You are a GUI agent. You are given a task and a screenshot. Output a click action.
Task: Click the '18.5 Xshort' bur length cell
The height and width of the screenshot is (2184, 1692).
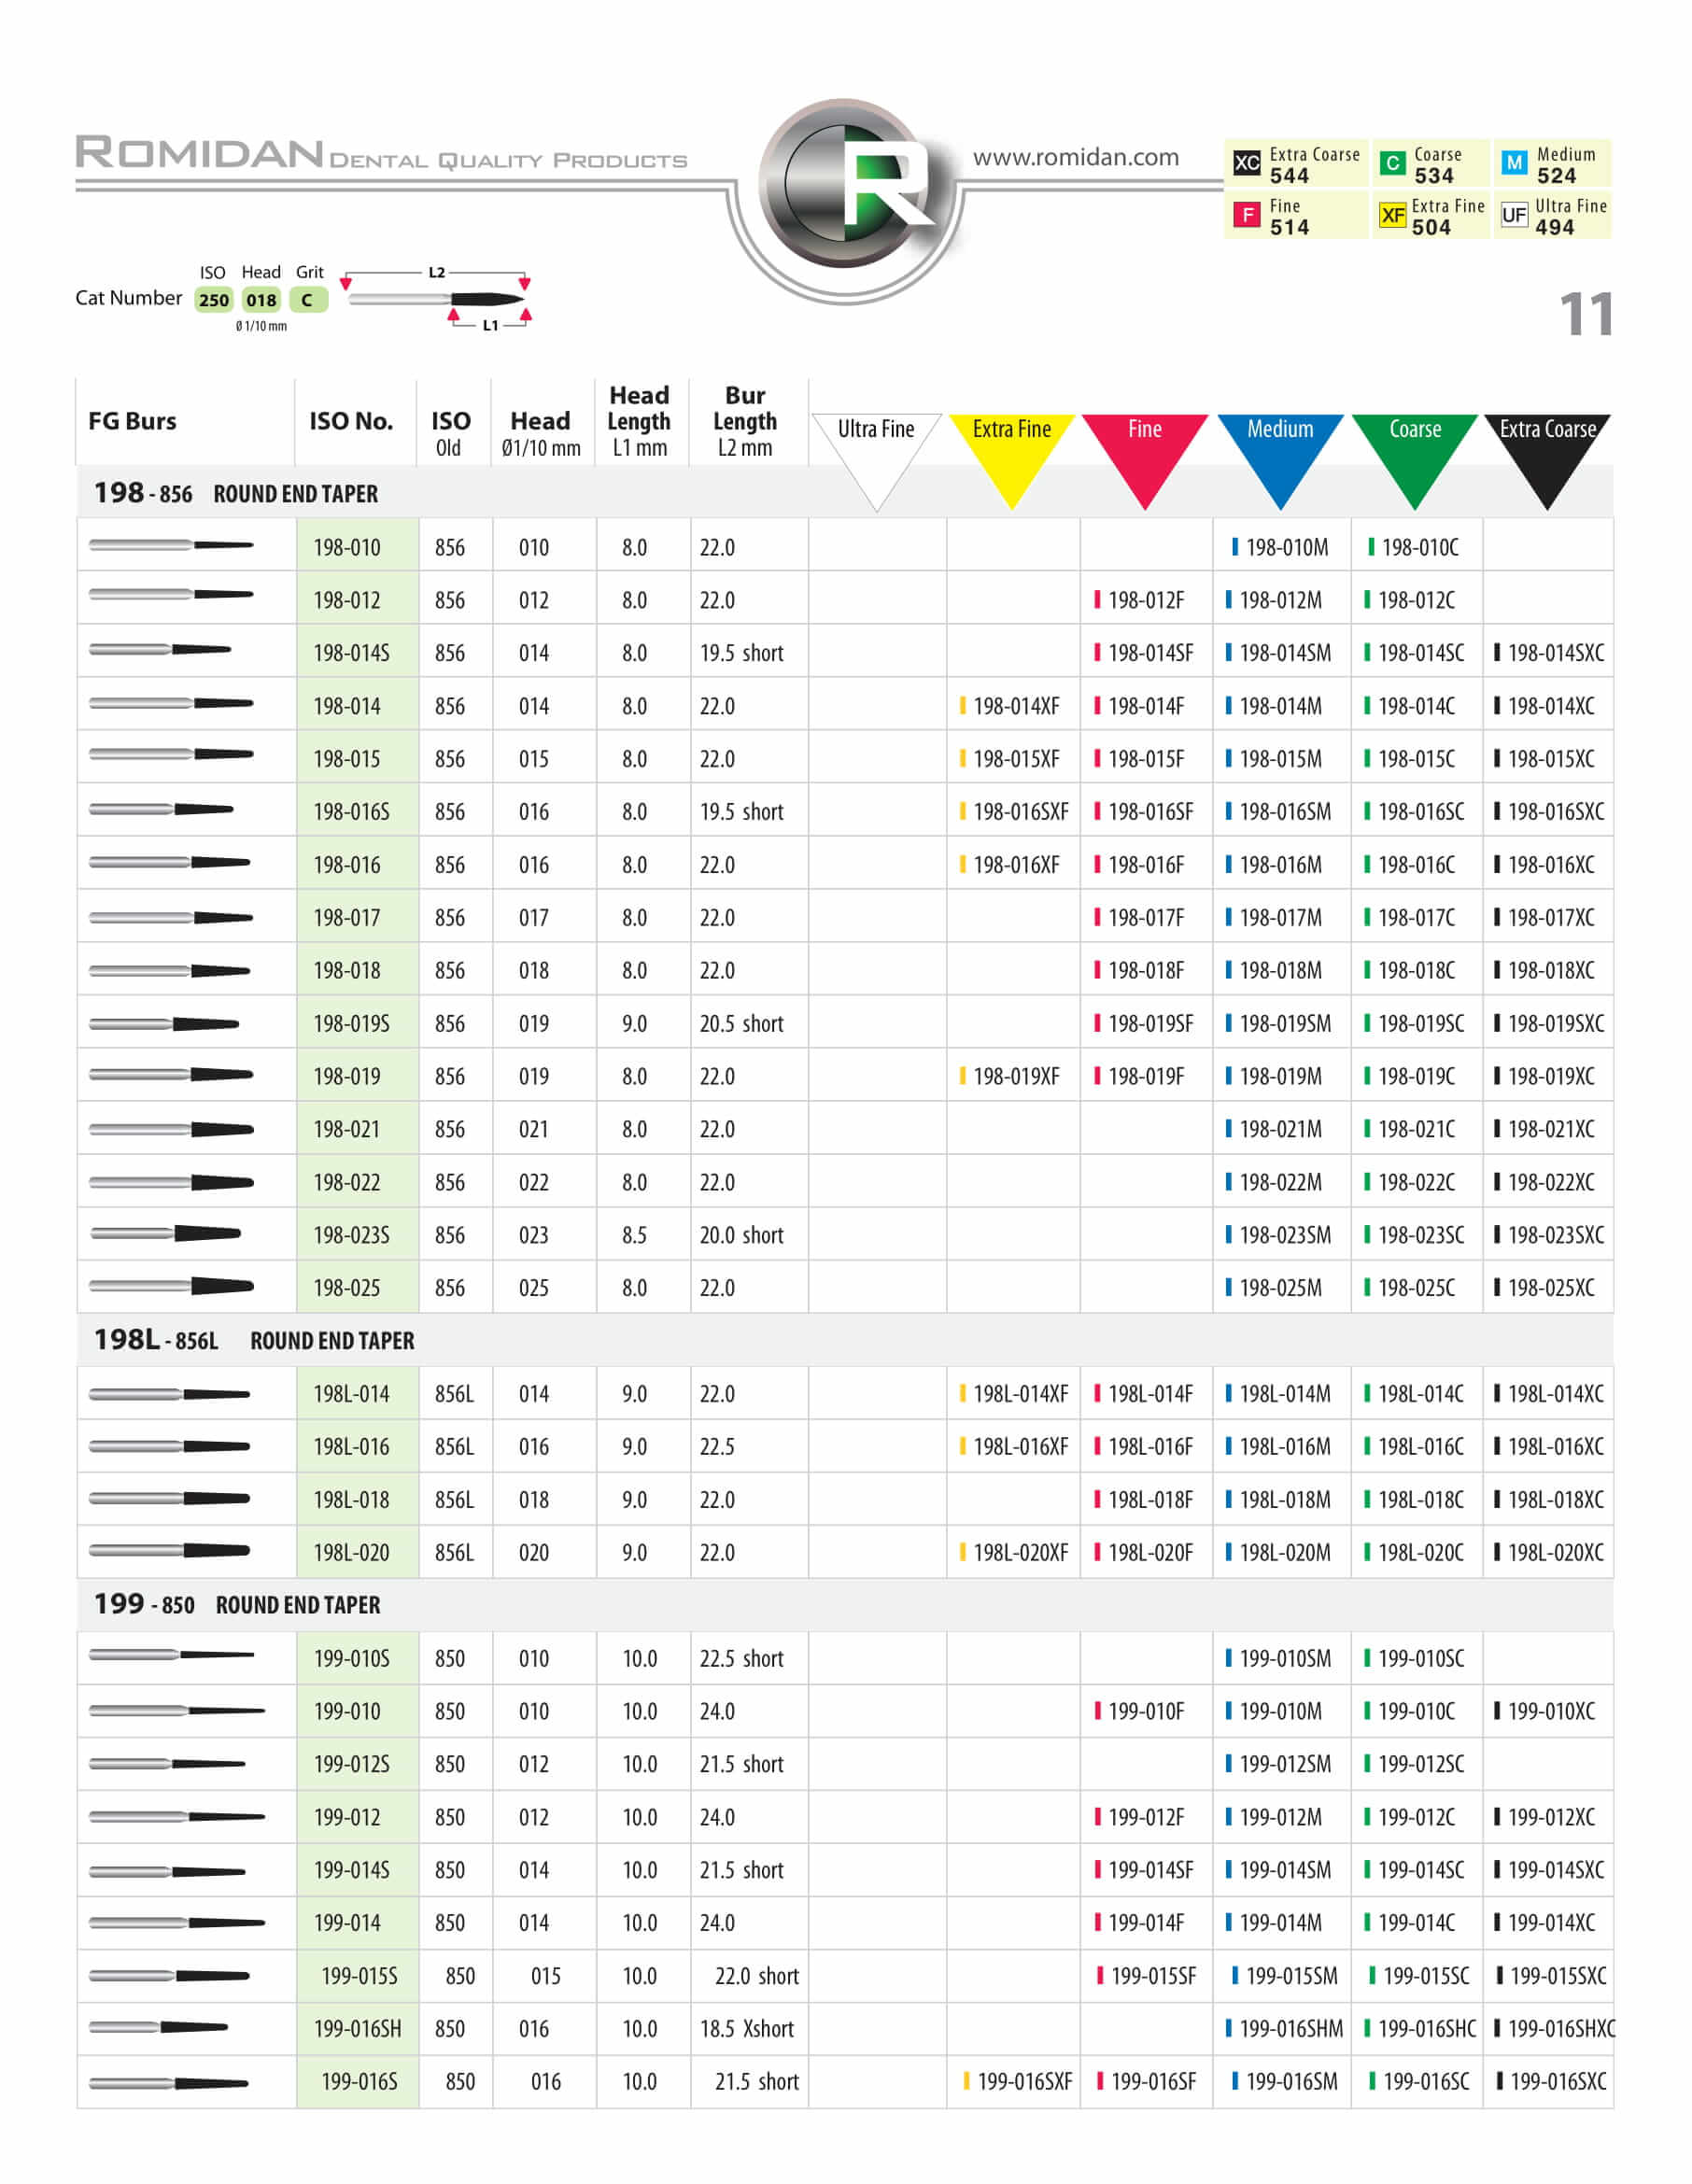[x=747, y=2029]
